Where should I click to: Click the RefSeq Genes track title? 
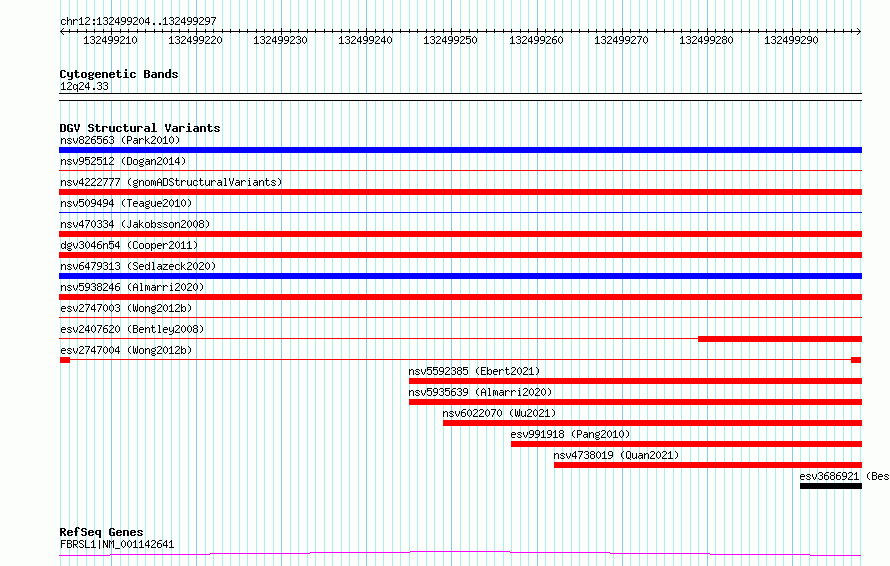click(101, 532)
